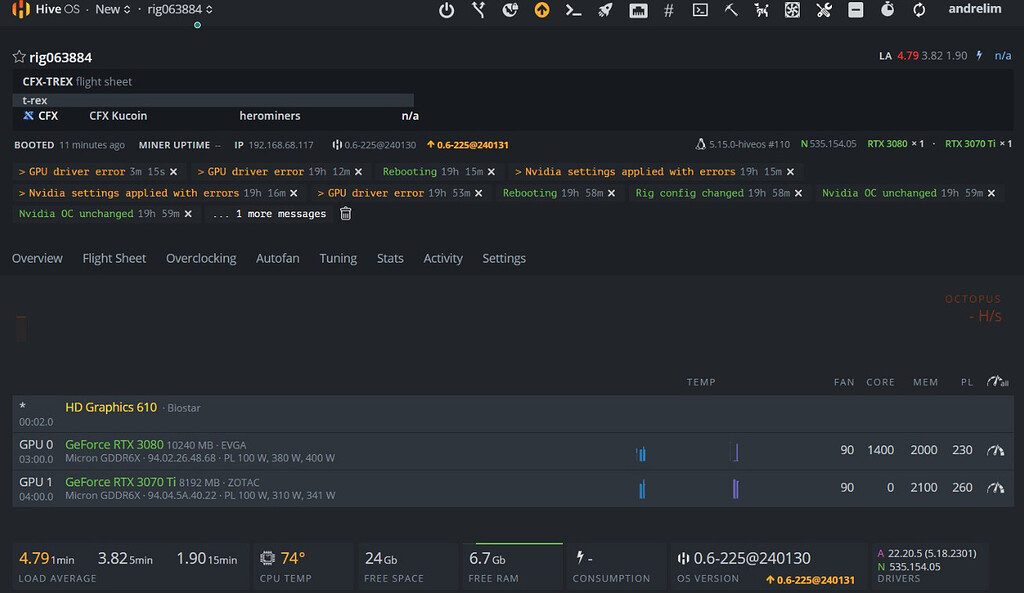Dismiss Rebooting 19h 15m message
The image size is (1024, 593).
(491, 172)
